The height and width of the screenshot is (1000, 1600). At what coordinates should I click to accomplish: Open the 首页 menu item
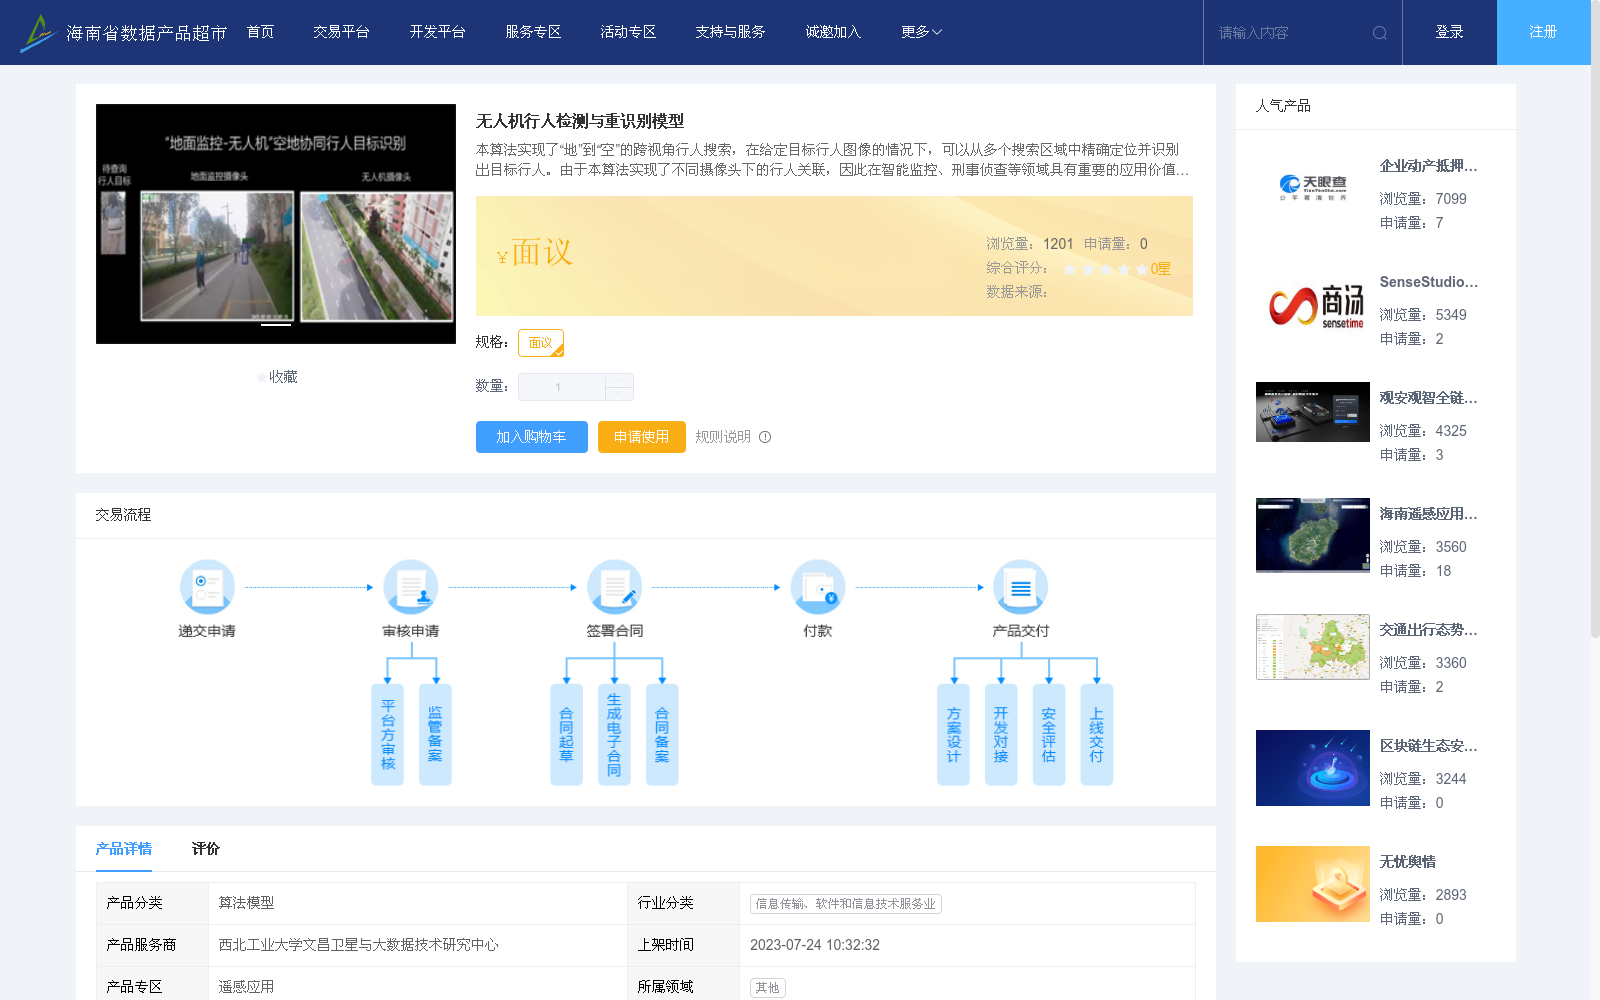click(260, 32)
